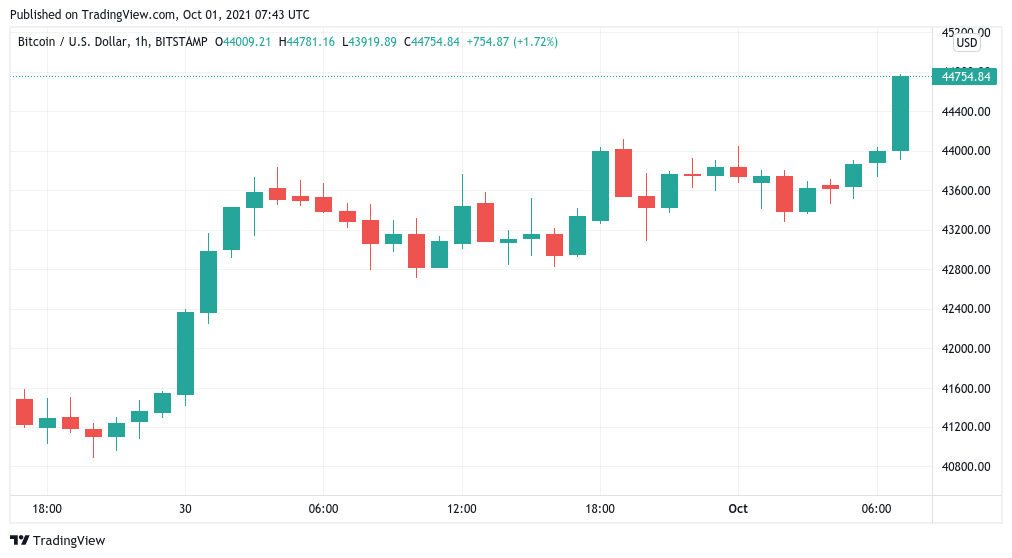Click the 44000.00 price axis label
This screenshot has width=1012, height=558.
point(965,151)
